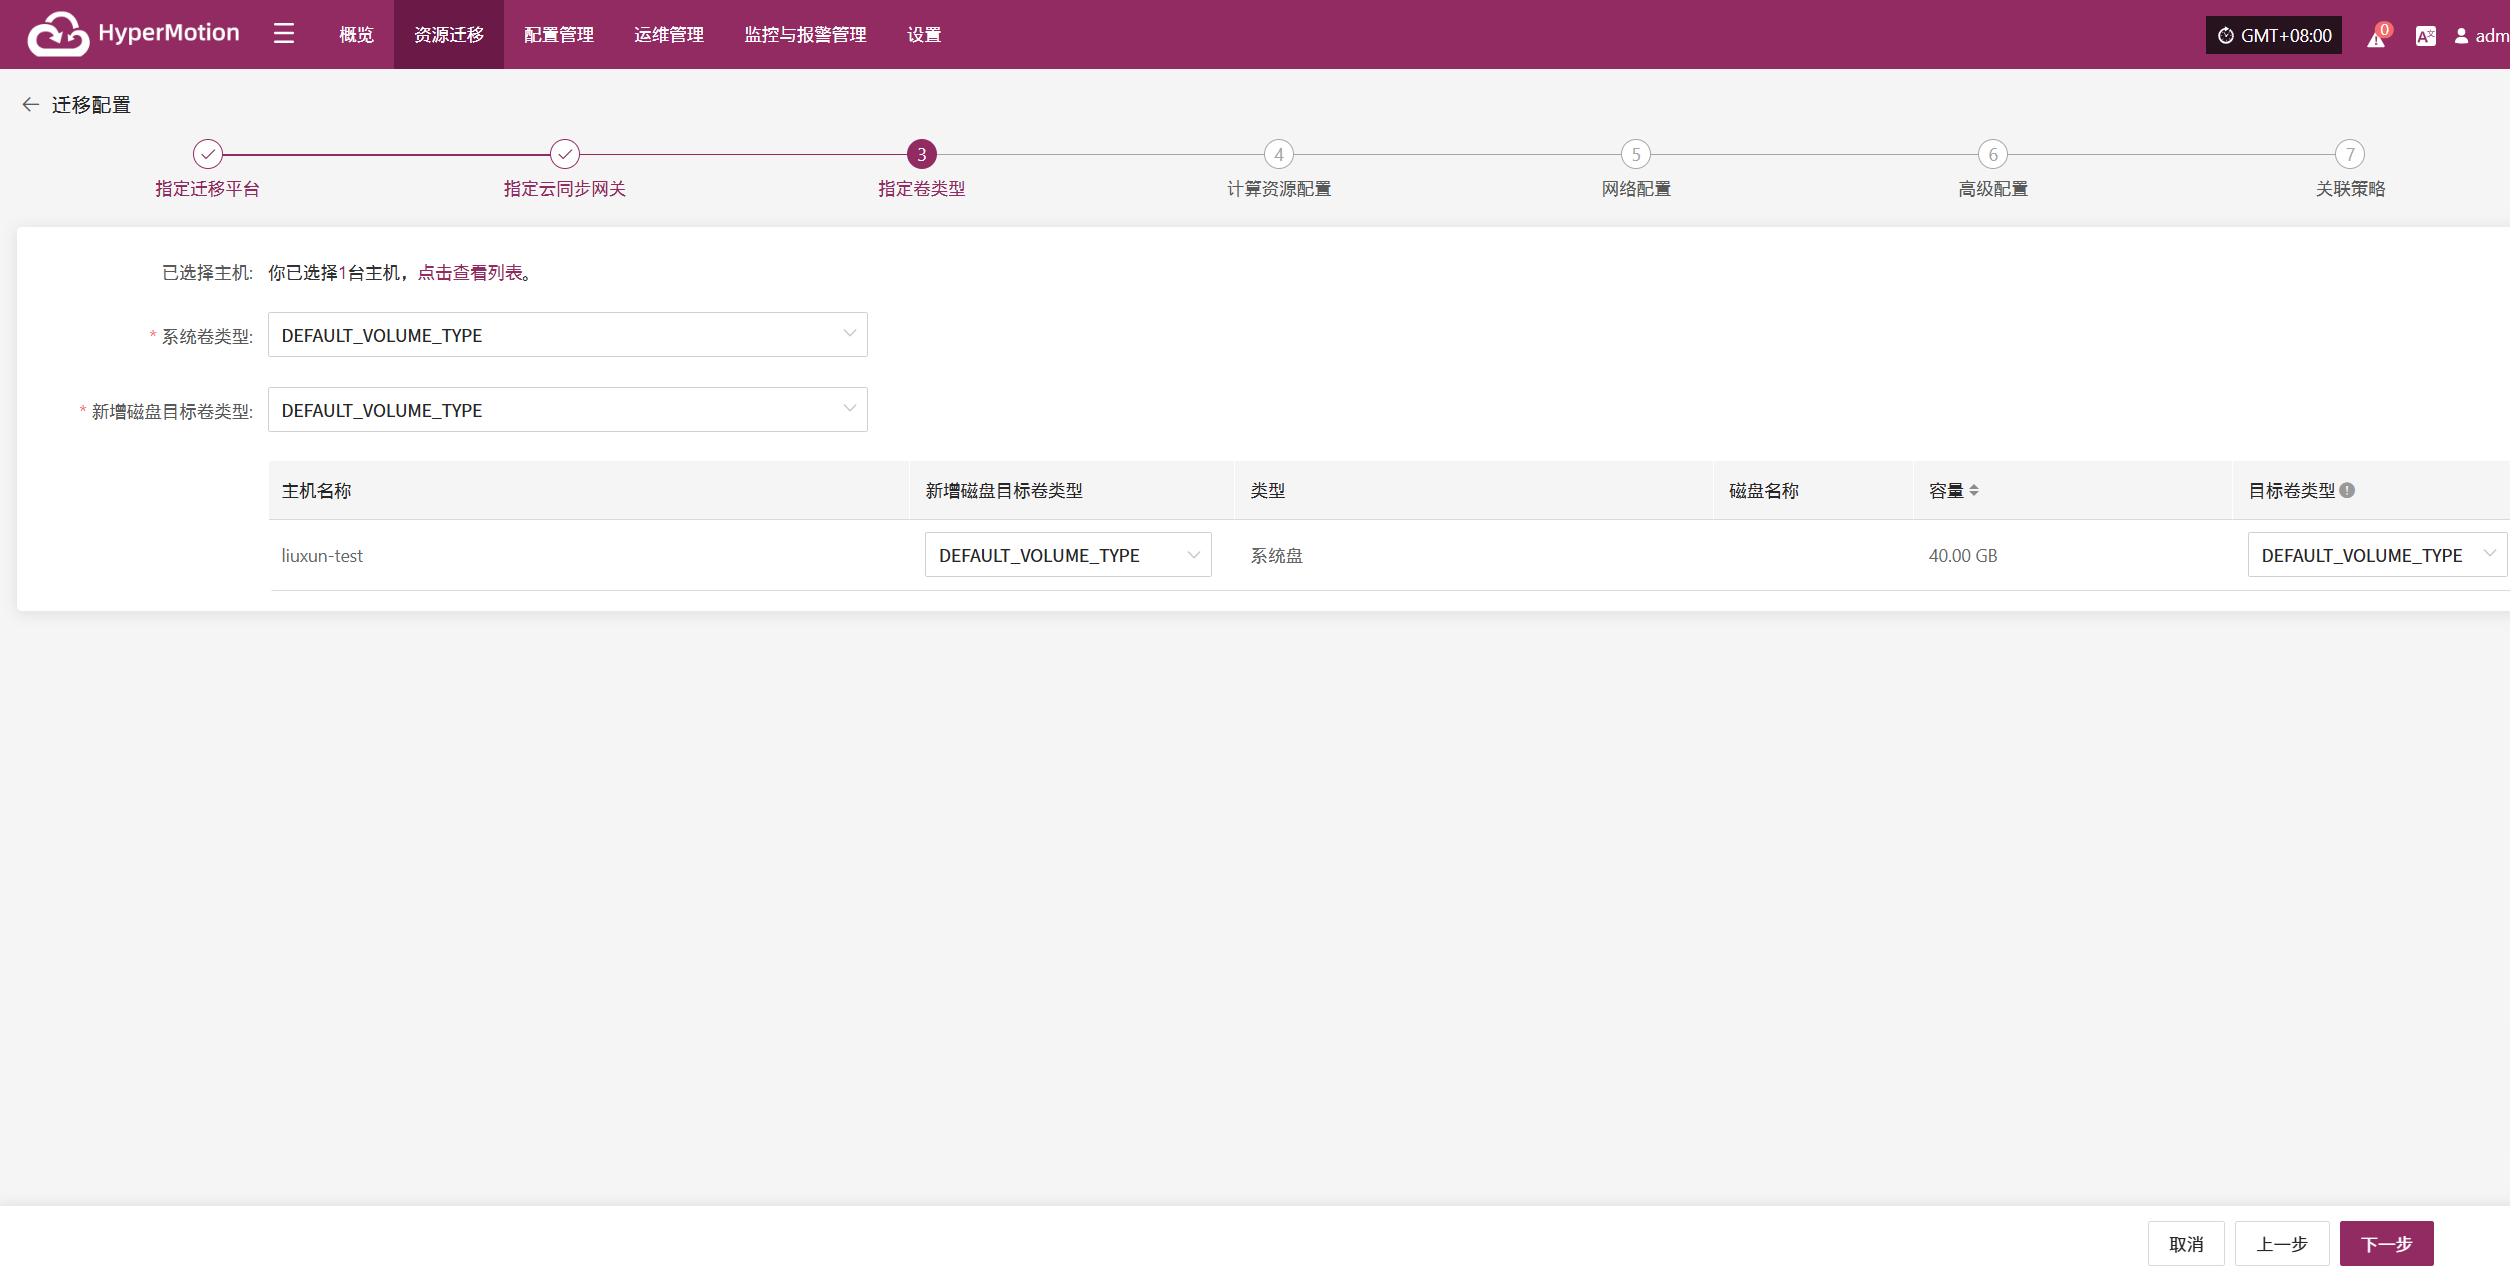Open the 设置 menu
The image size is (2510, 1280).
(924, 35)
